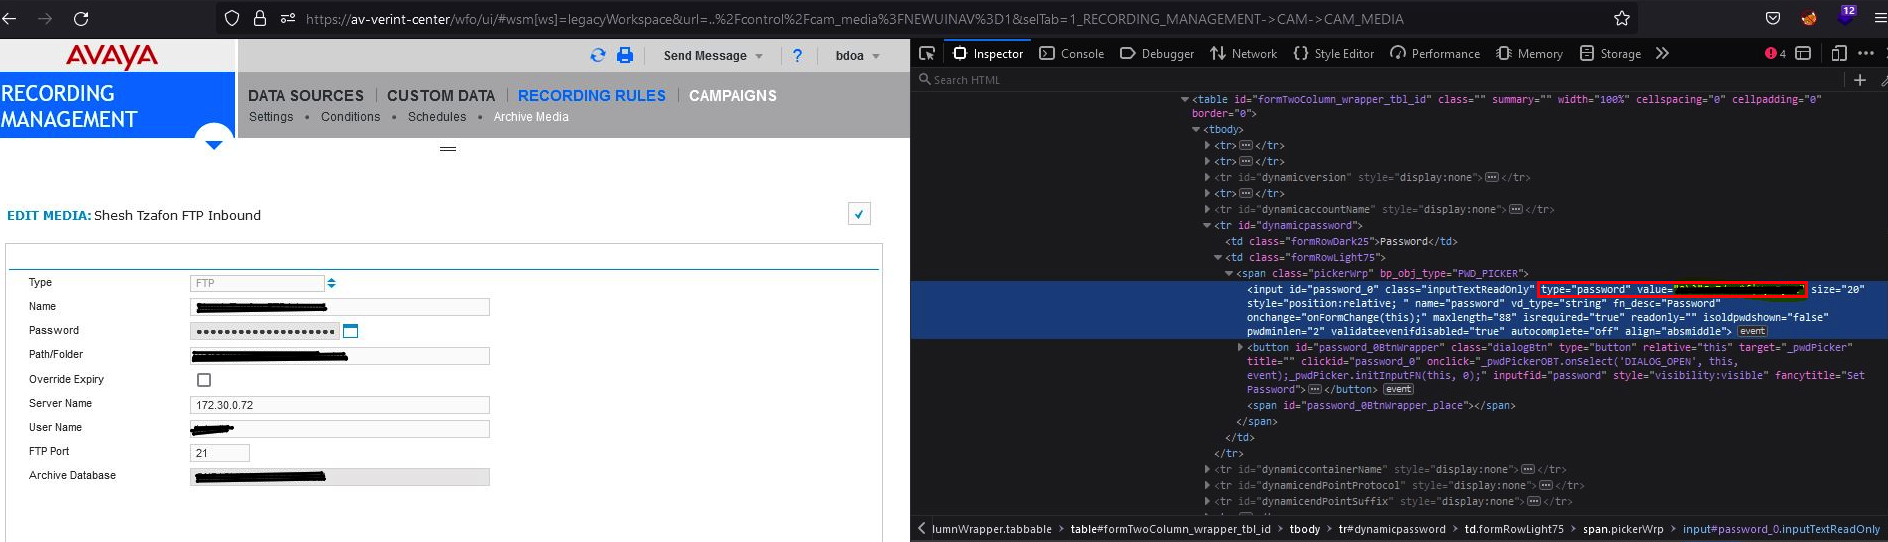Expand the Recording Management module arrow

click(213, 145)
